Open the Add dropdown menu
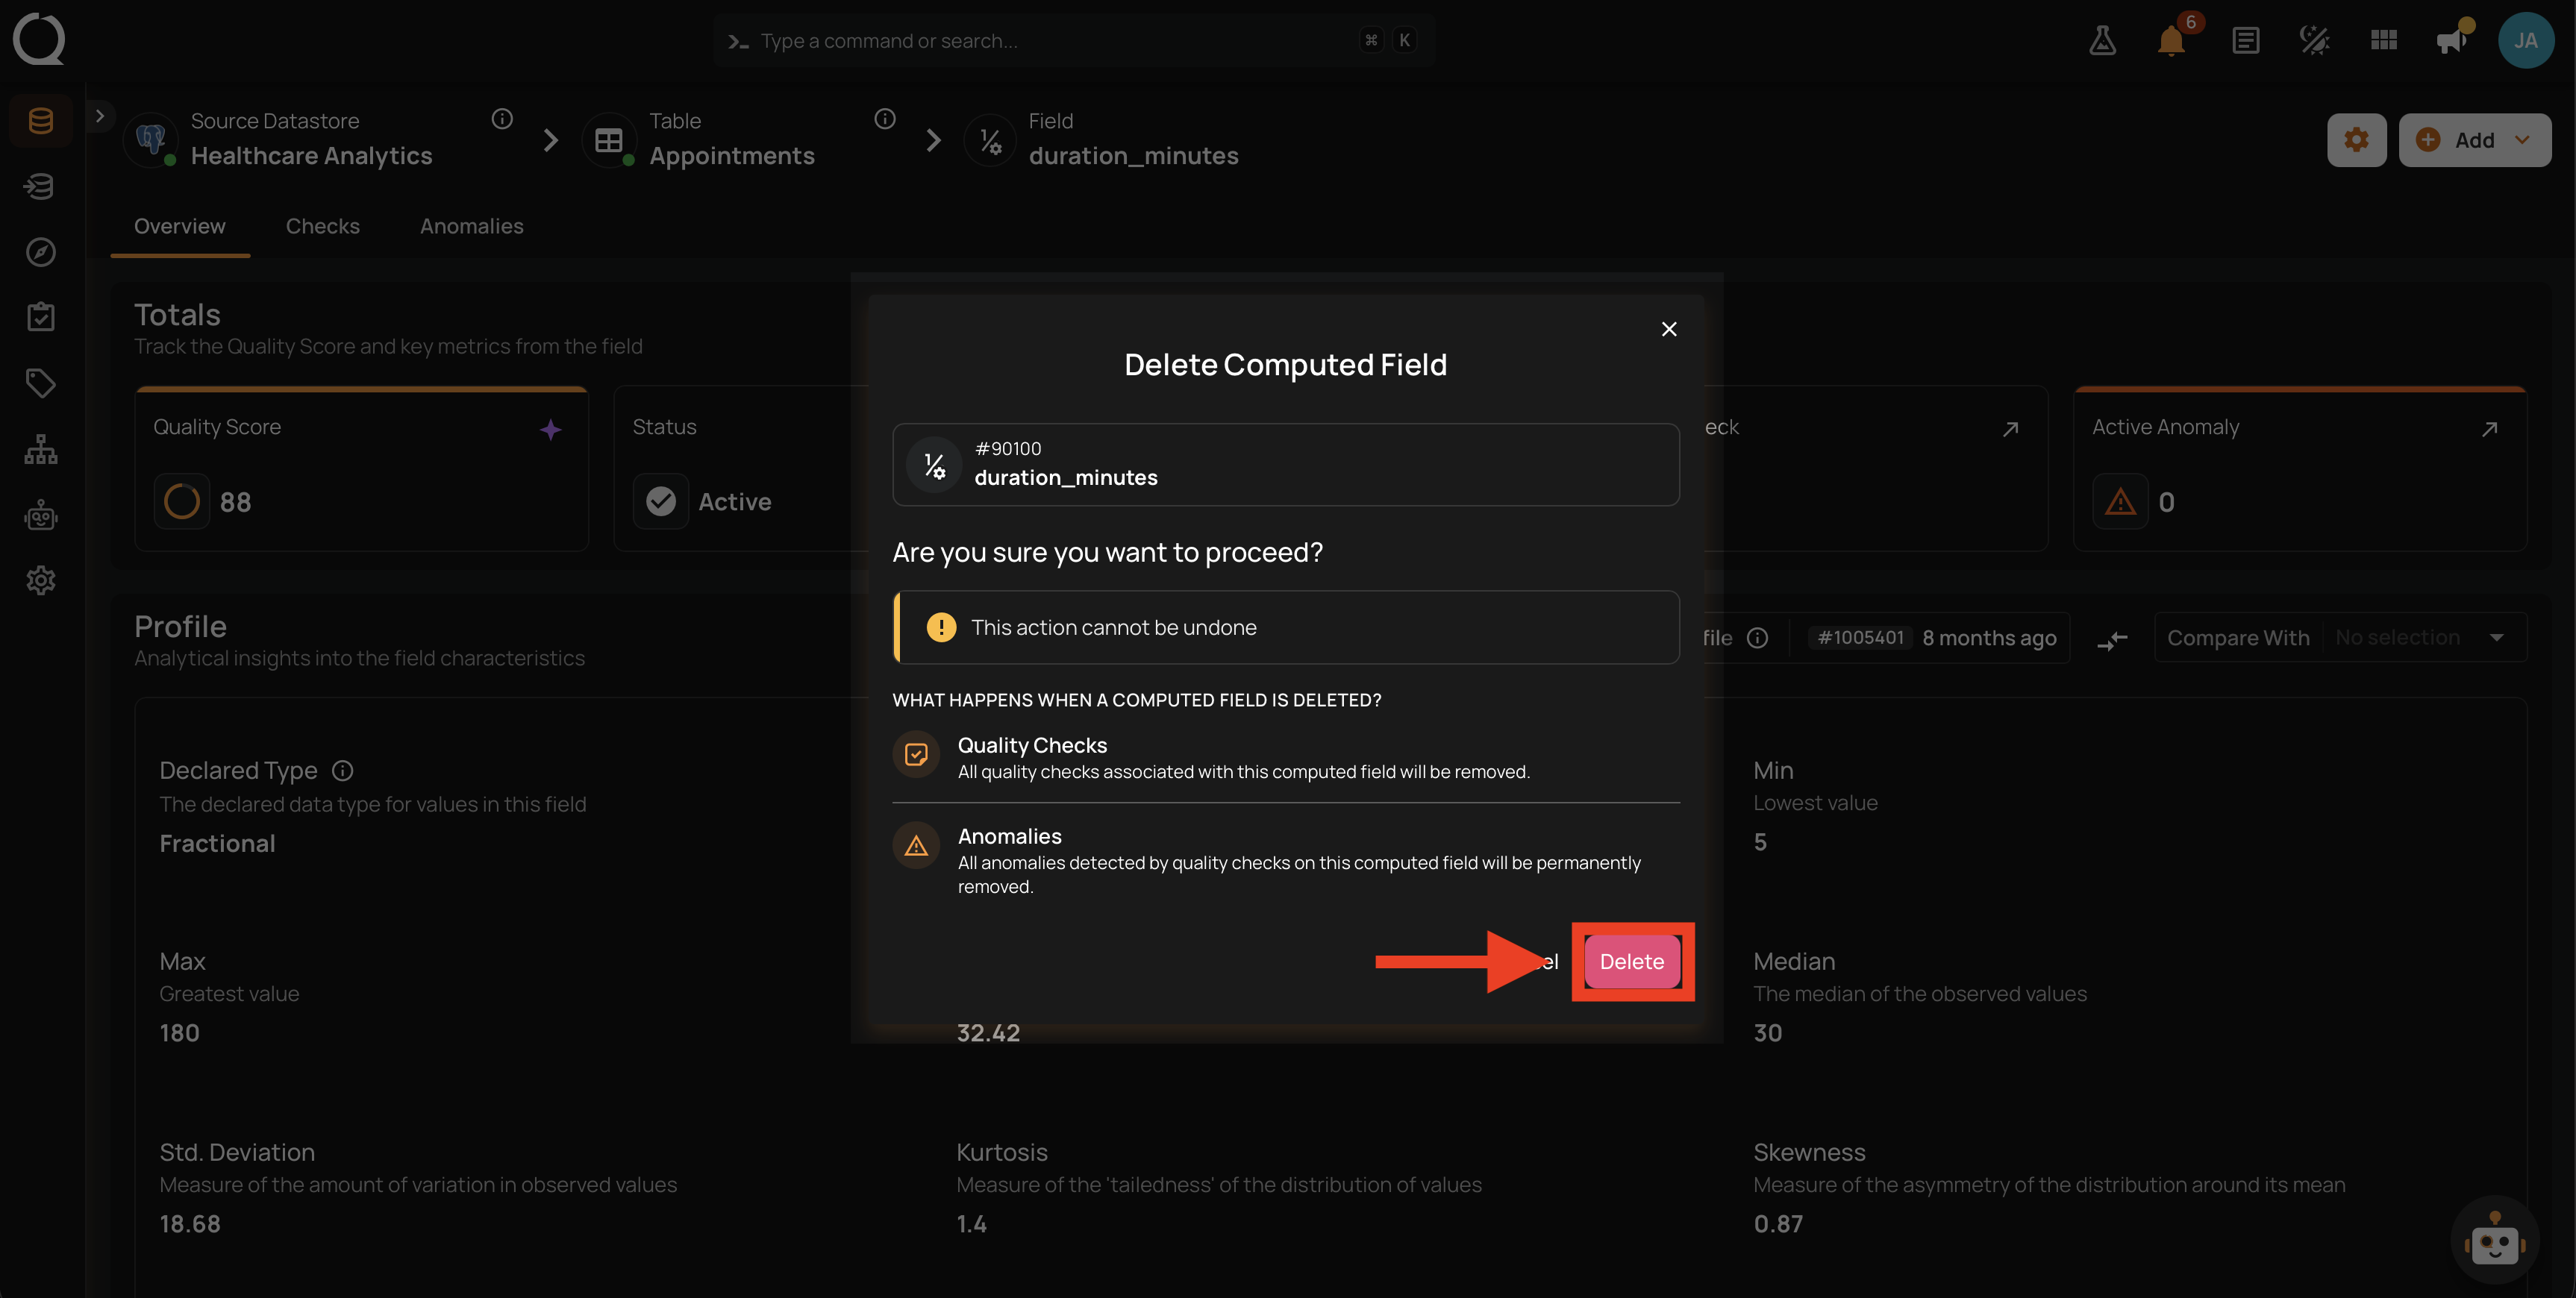The image size is (2576, 1298). point(2474,140)
